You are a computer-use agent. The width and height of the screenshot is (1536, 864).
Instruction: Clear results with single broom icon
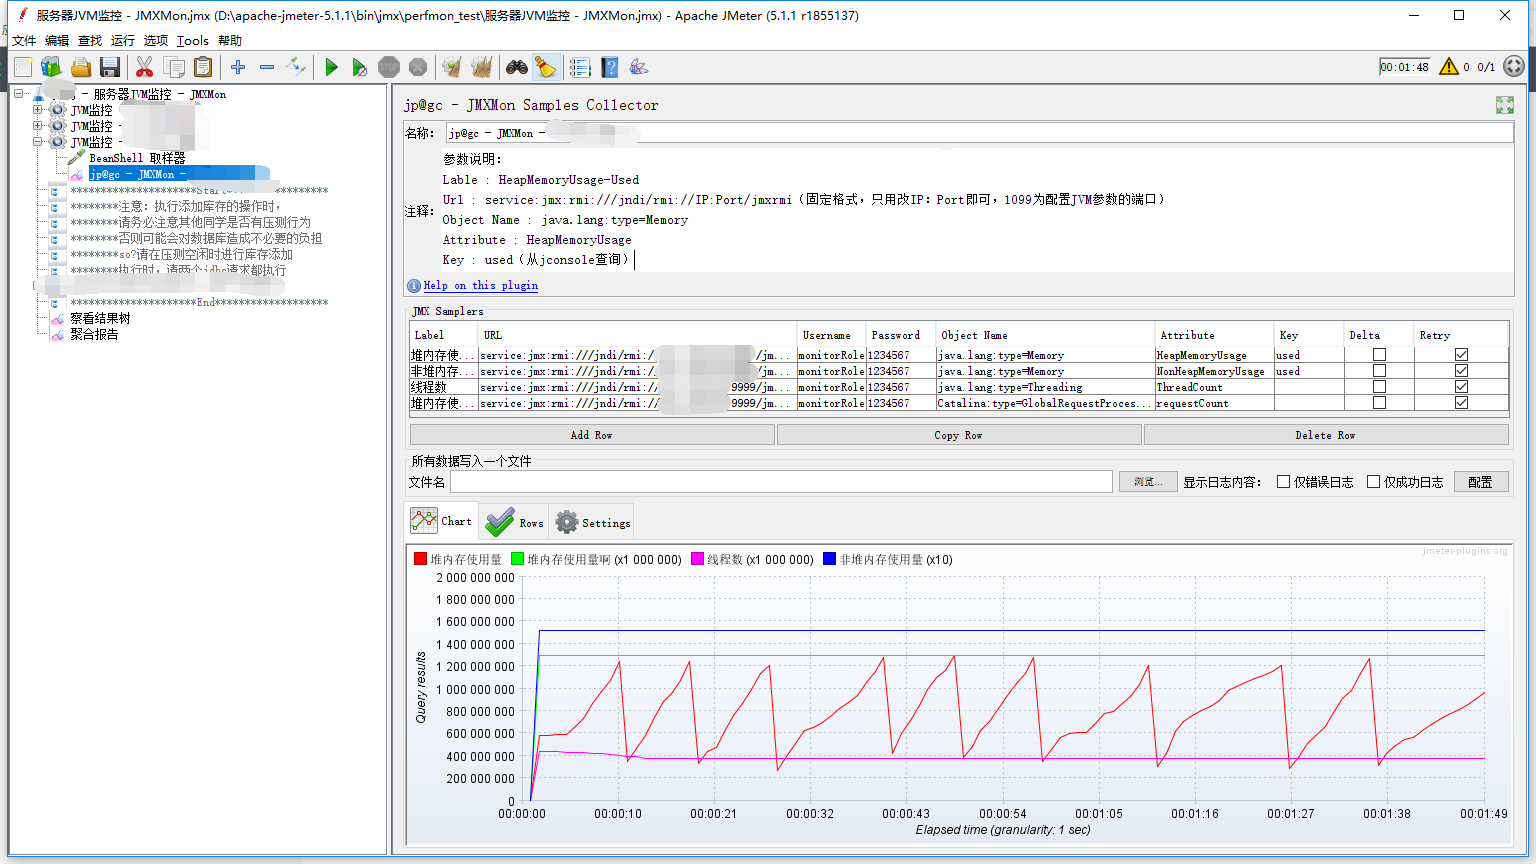click(x=452, y=67)
